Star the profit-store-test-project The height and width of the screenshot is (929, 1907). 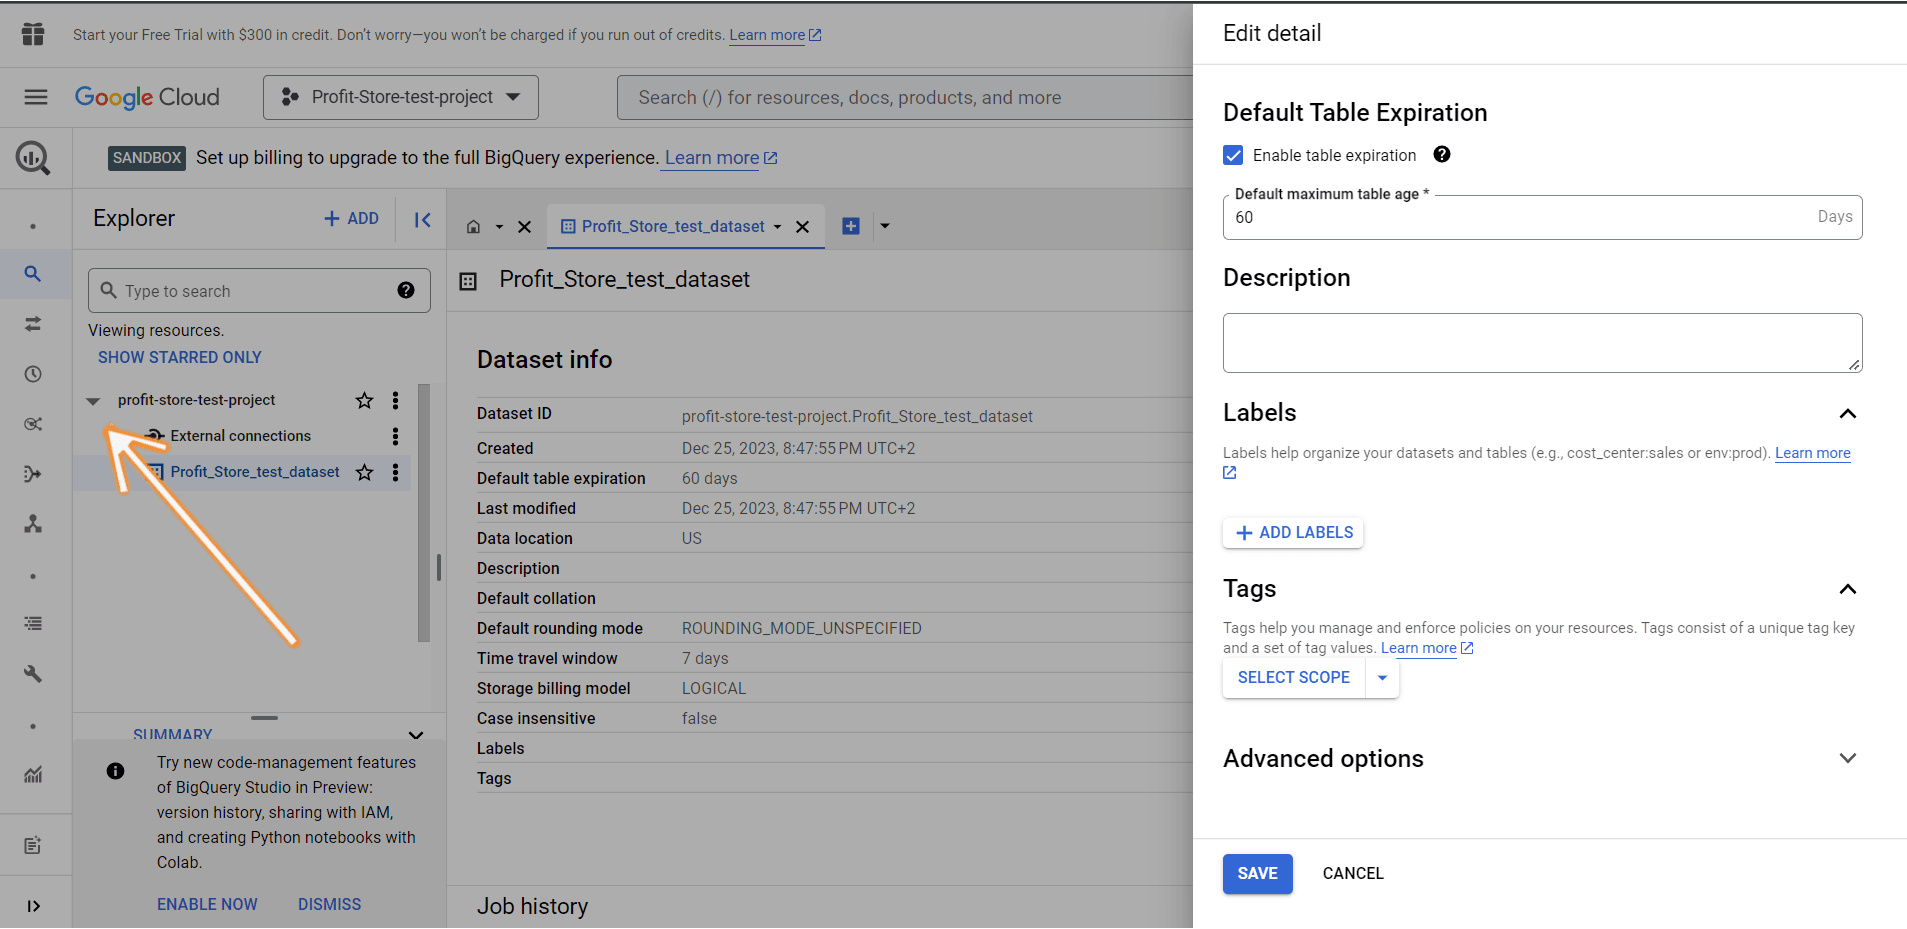pos(364,400)
